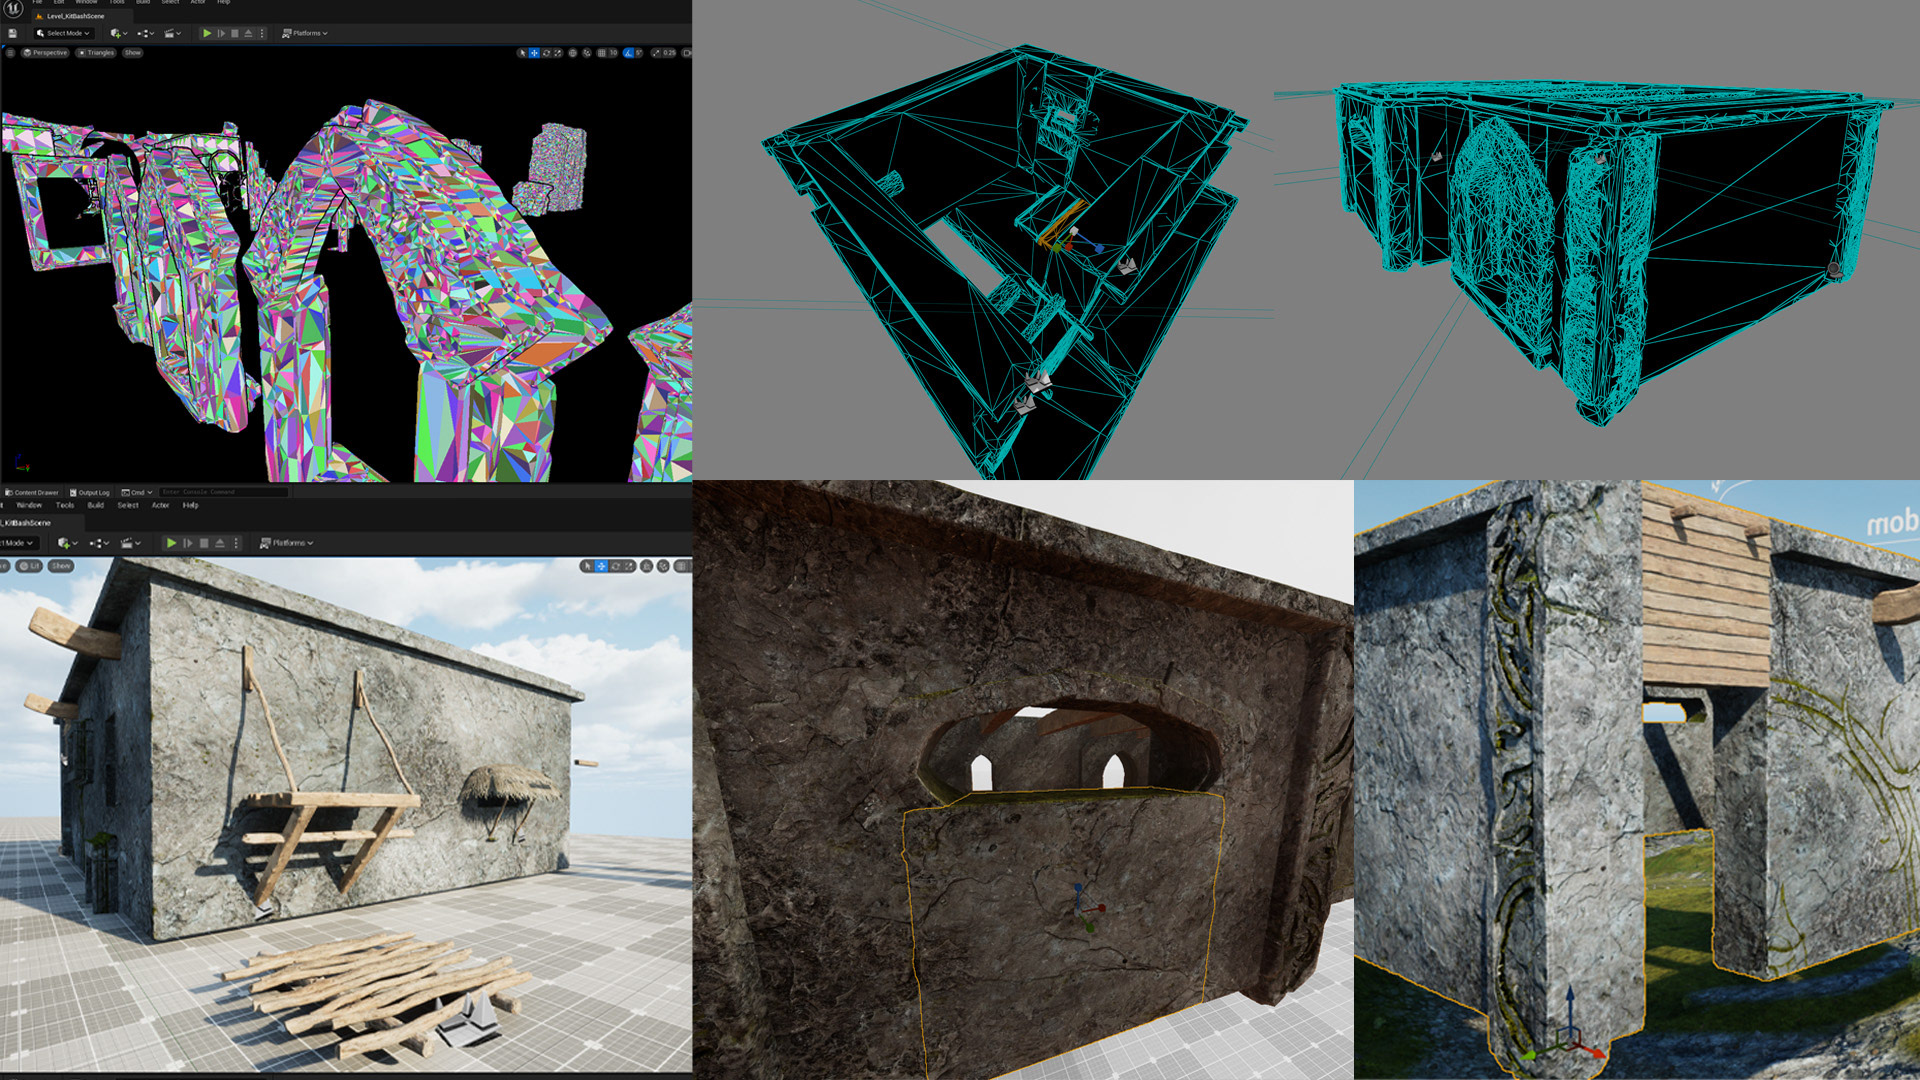This screenshot has width=1920, height=1080.
Task: Toggle rotation snapping angle icon
Action: [628, 53]
